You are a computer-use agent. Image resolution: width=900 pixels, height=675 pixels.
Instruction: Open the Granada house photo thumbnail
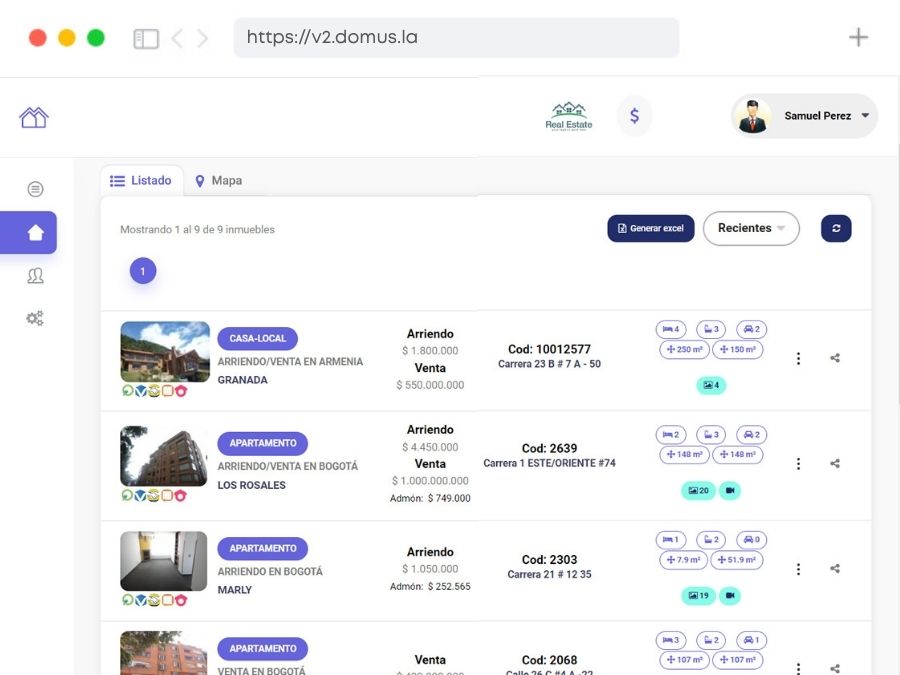tap(165, 352)
